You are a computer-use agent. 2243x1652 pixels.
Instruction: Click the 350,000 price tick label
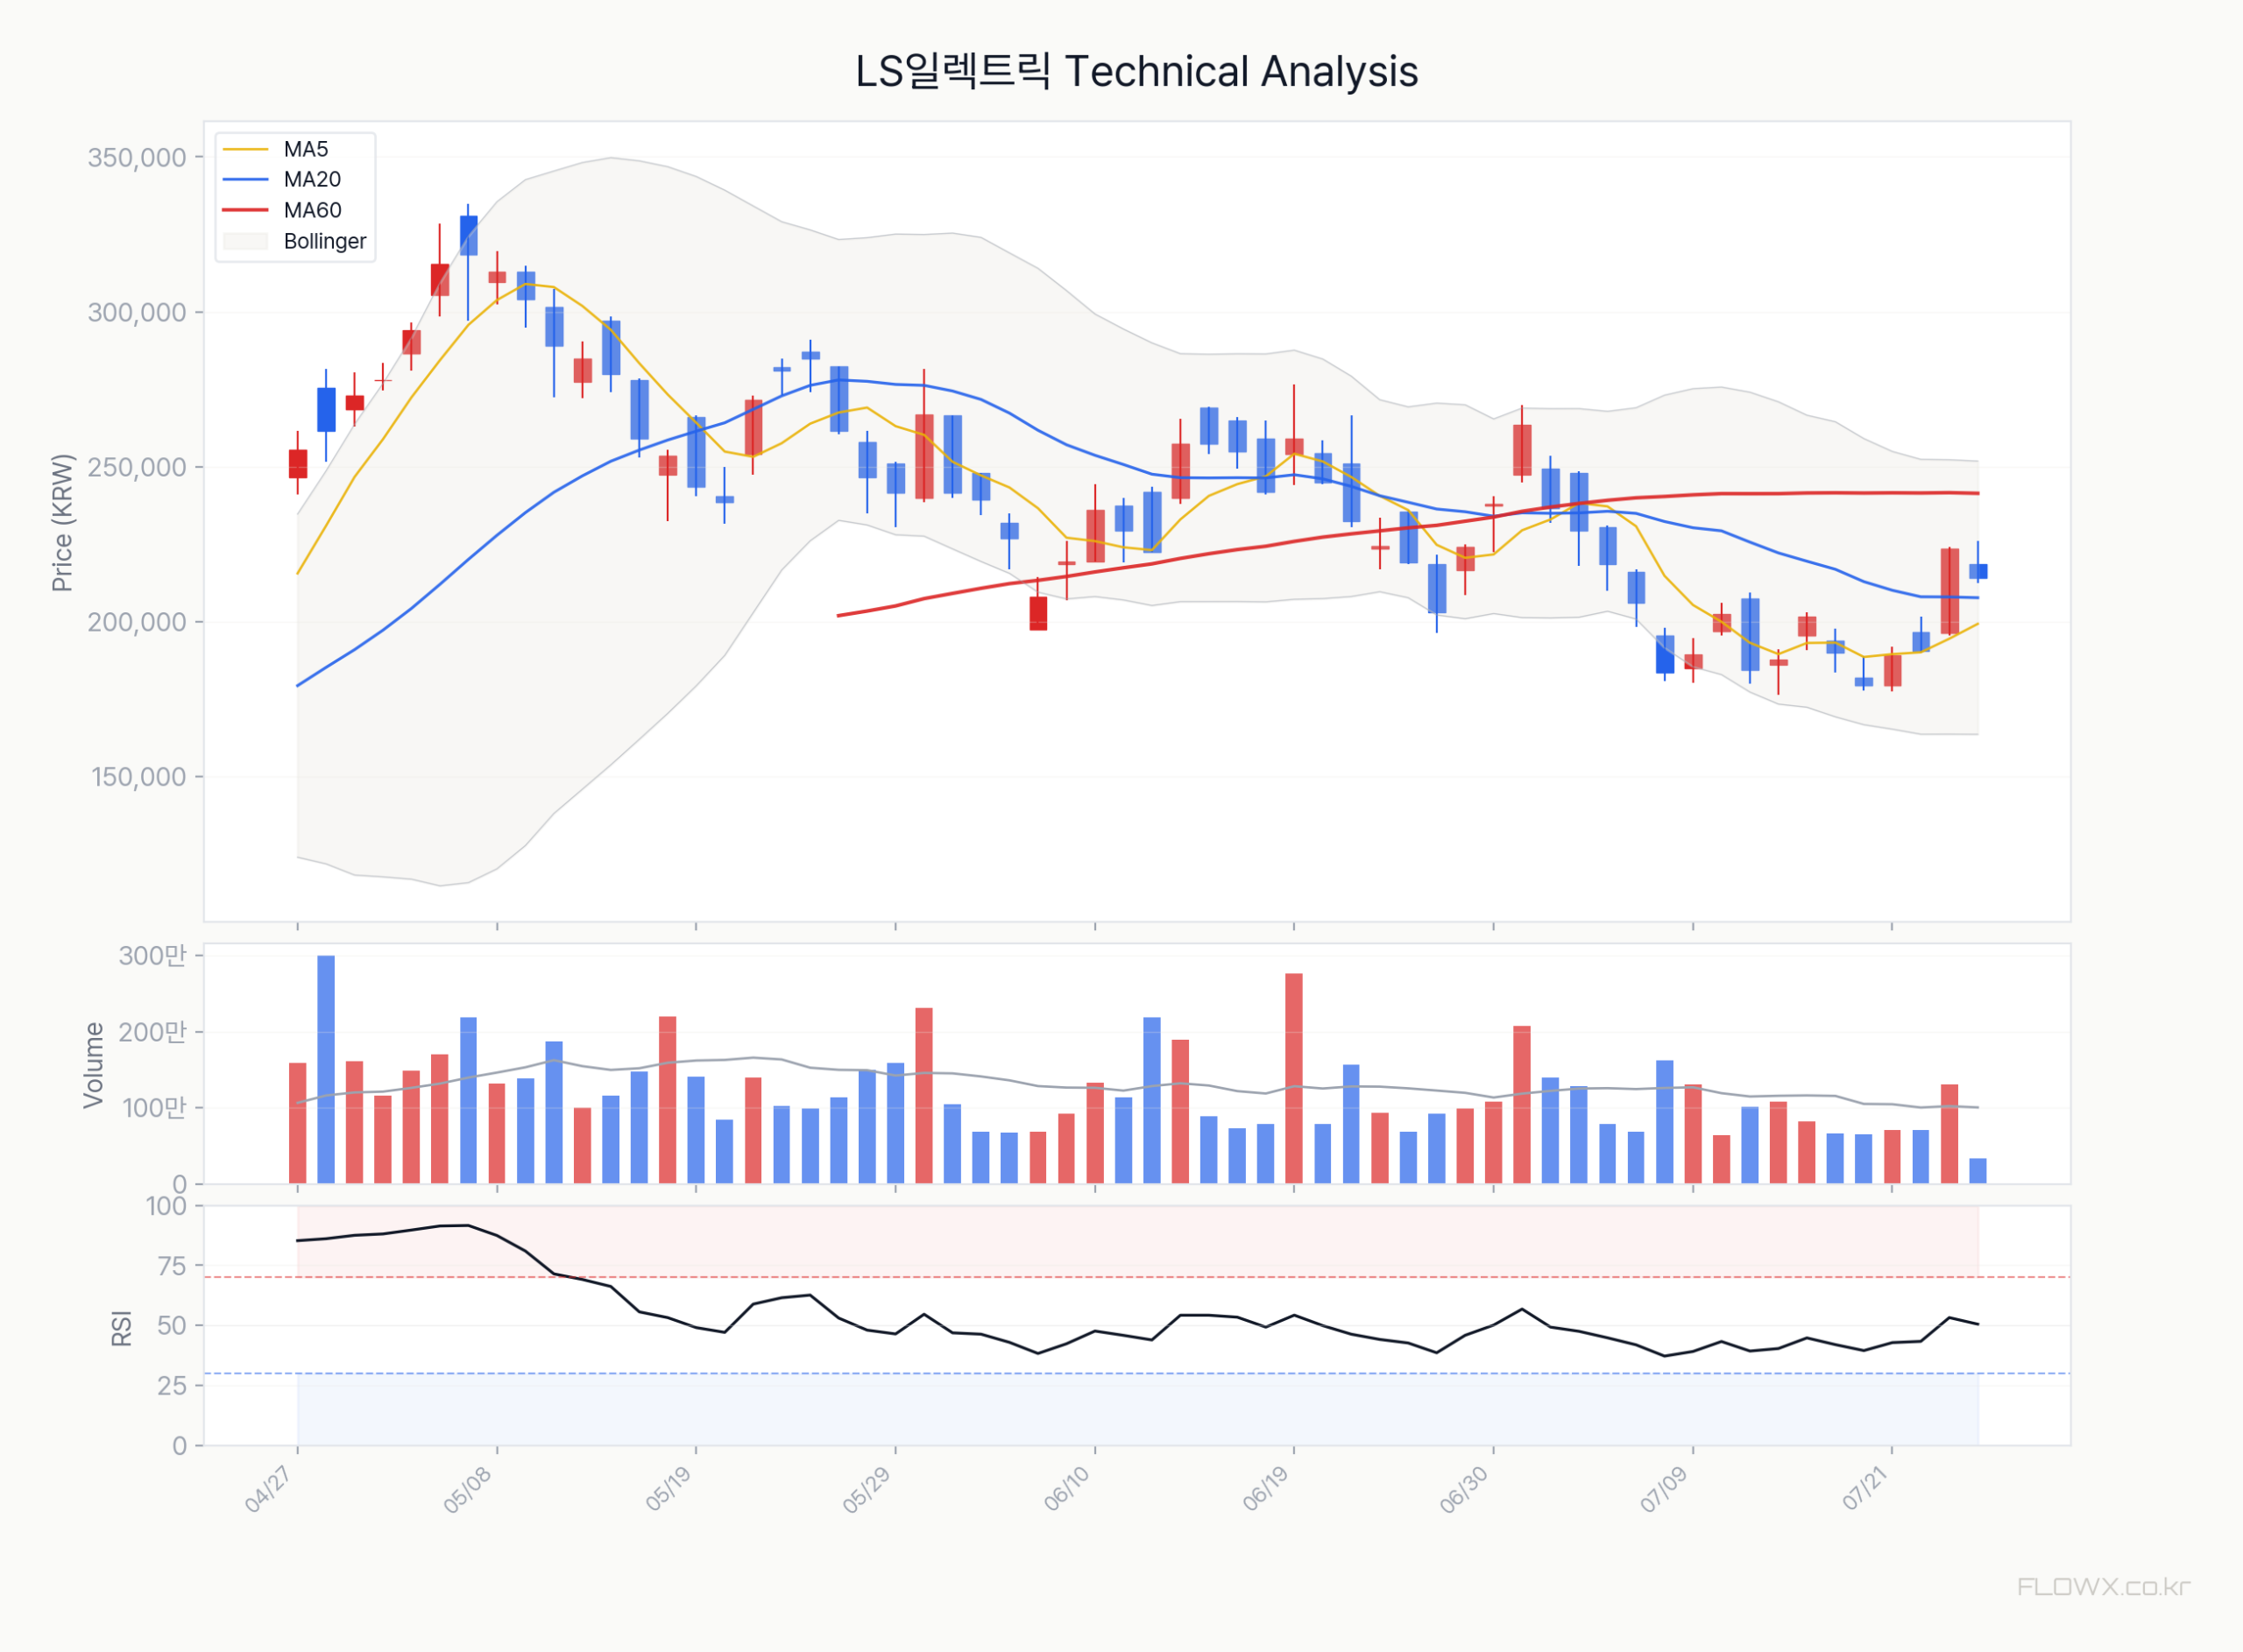point(137,158)
